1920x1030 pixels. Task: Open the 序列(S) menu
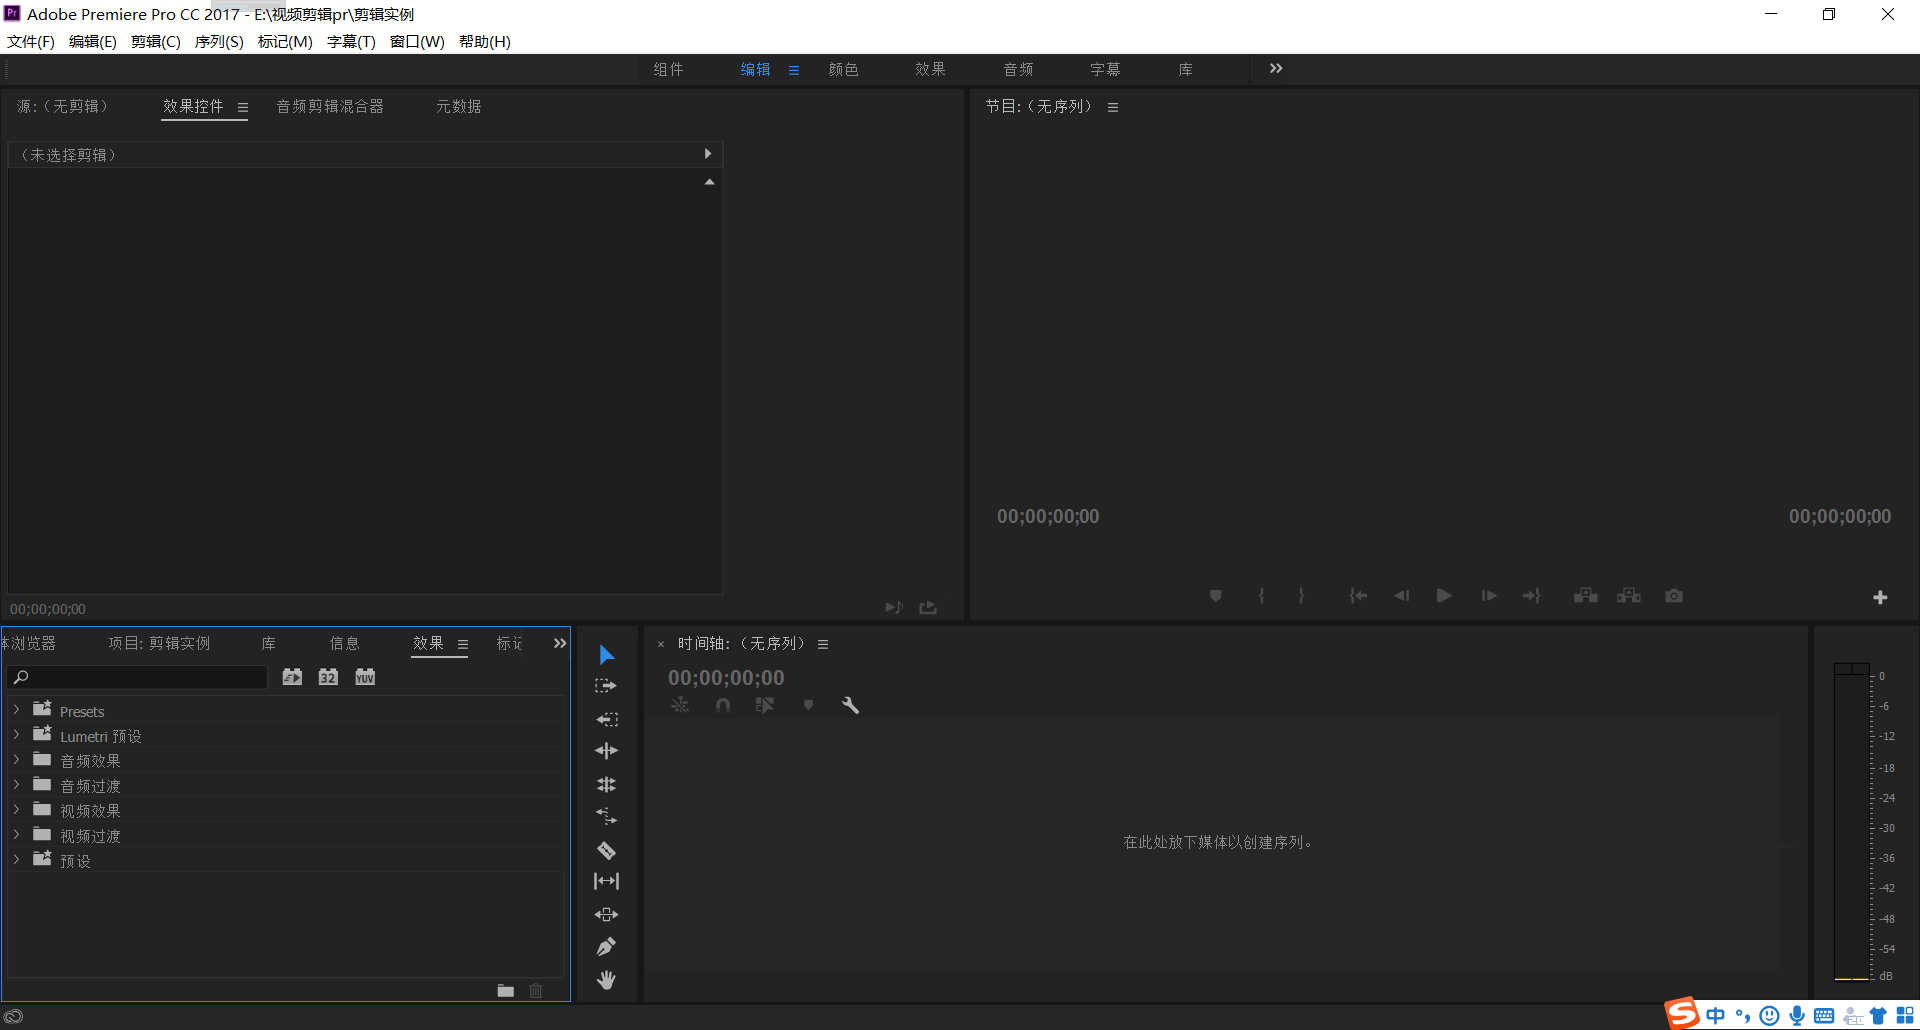tap(219, 41)
